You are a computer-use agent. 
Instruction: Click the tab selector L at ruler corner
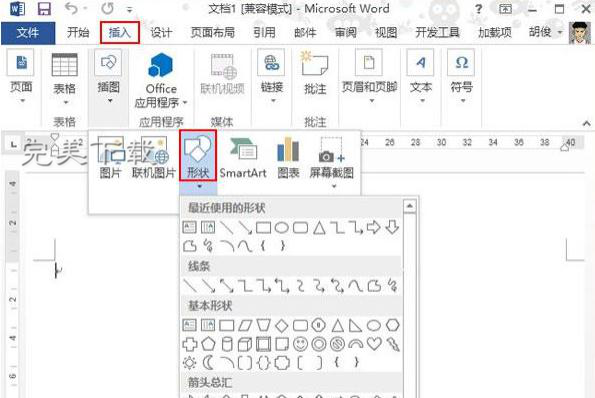point(14,145)
